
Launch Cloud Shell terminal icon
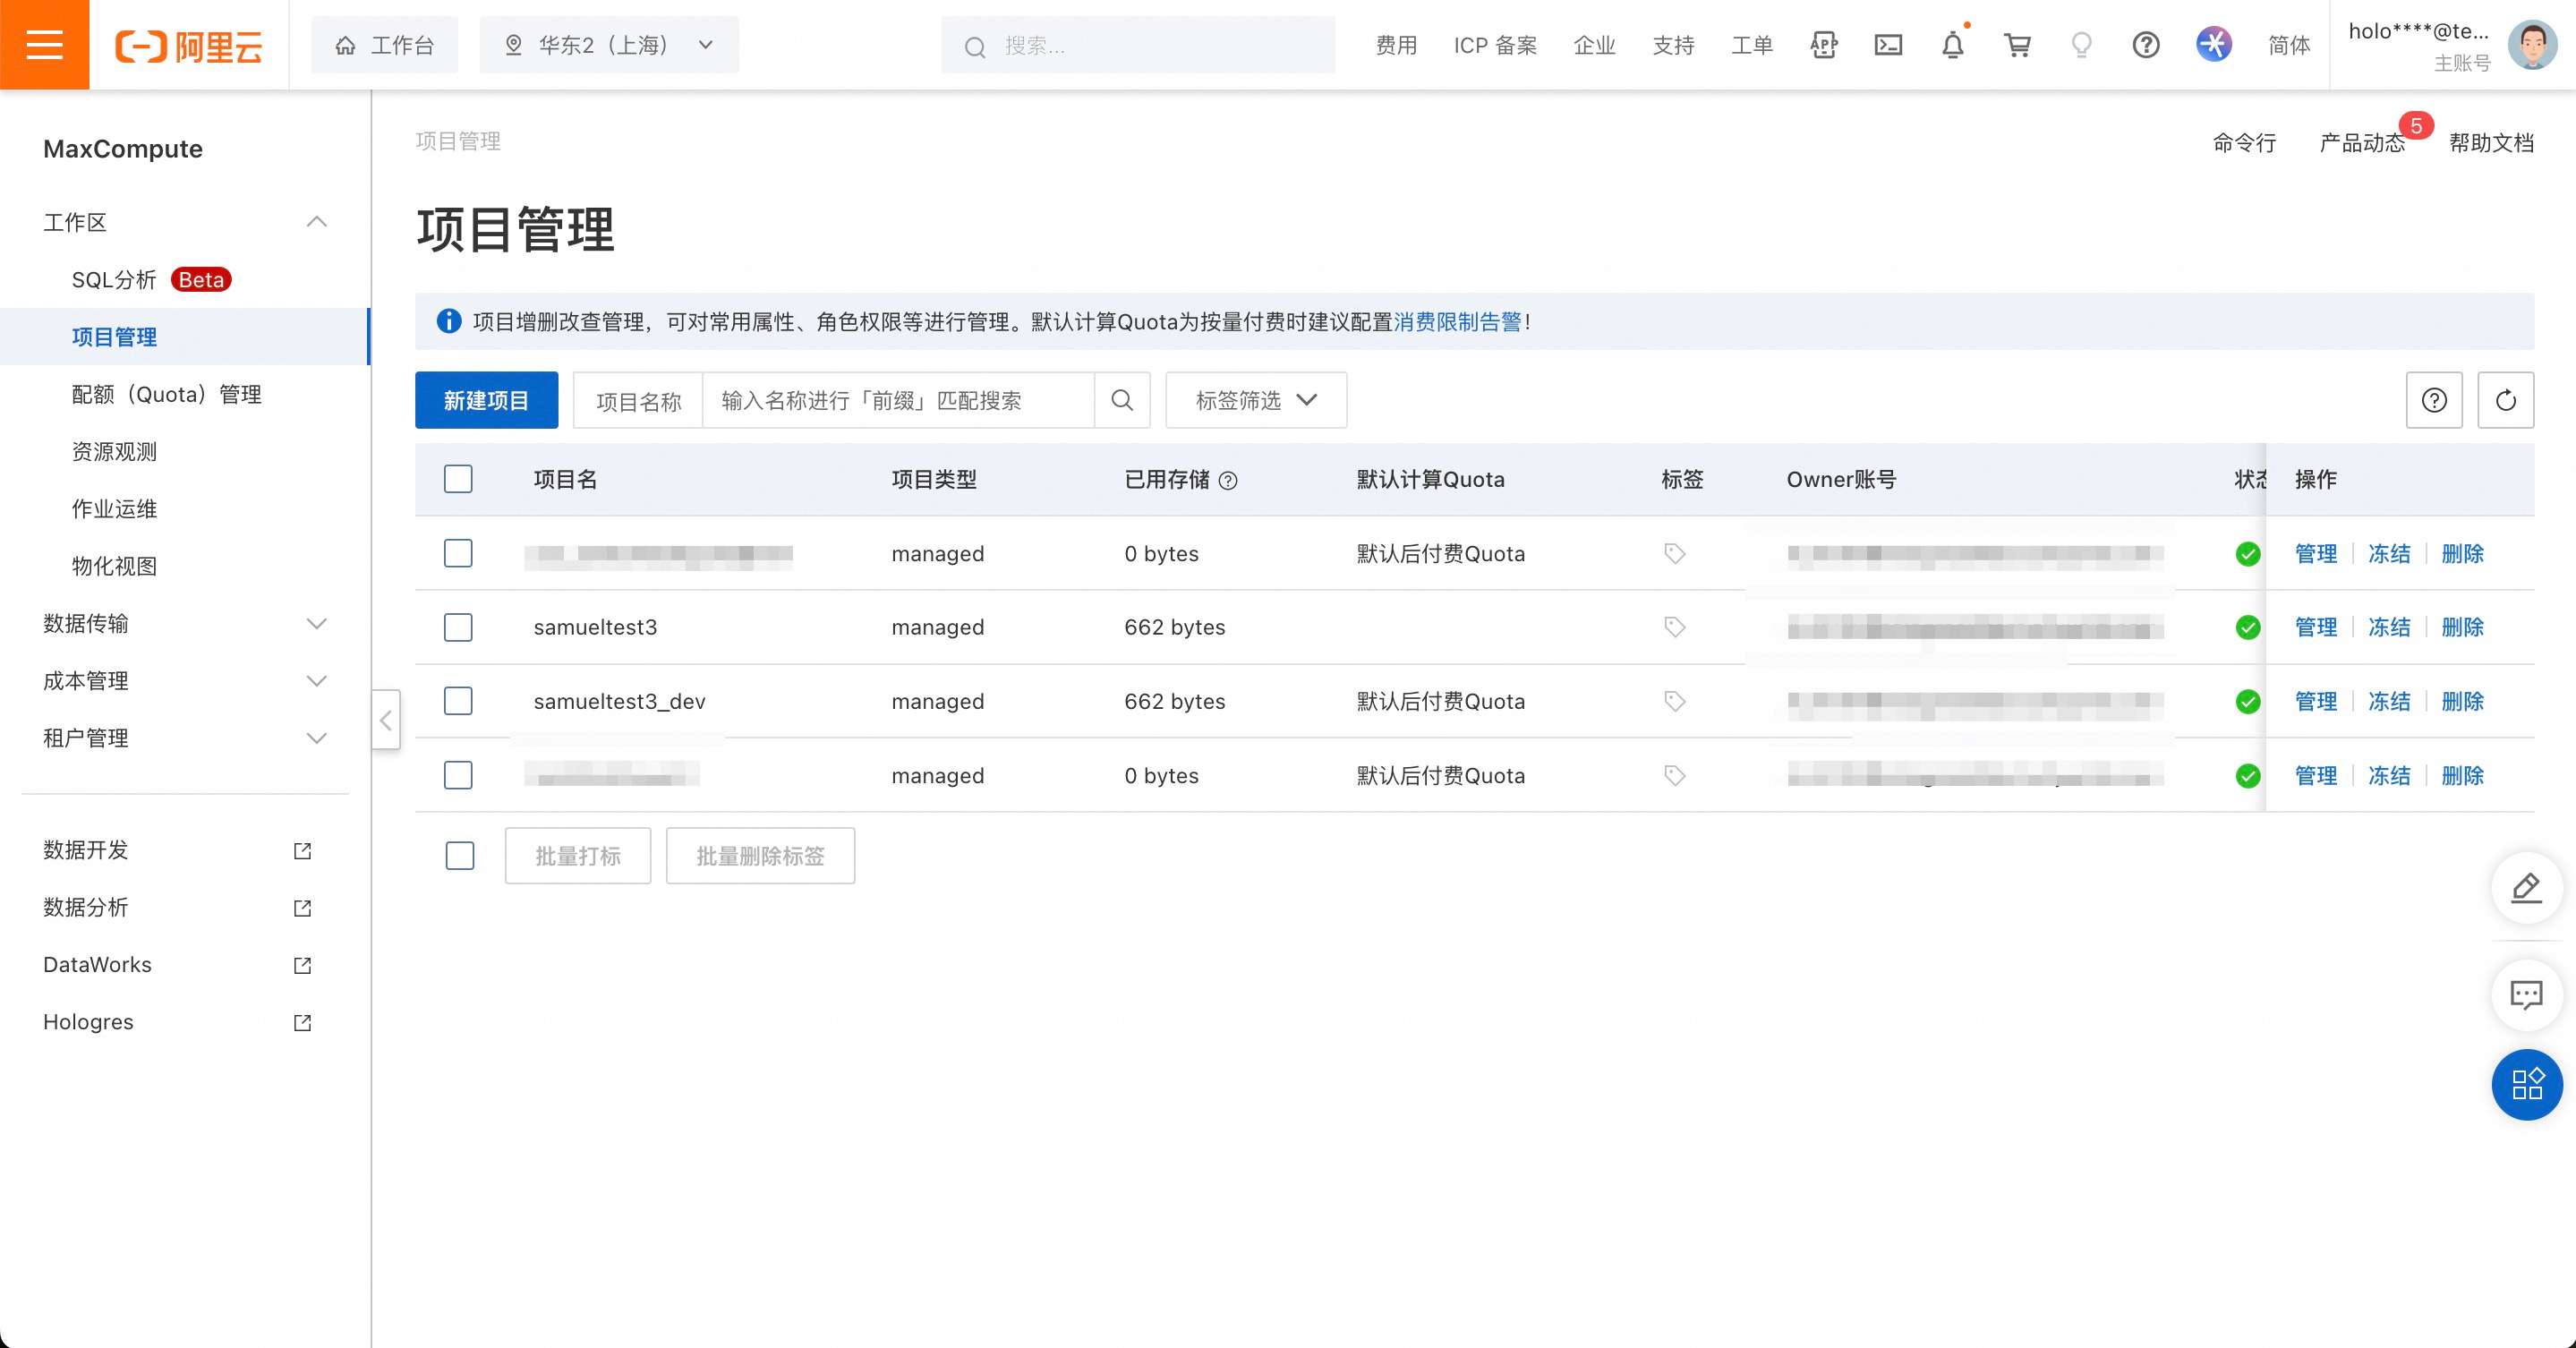point(1888,45)
